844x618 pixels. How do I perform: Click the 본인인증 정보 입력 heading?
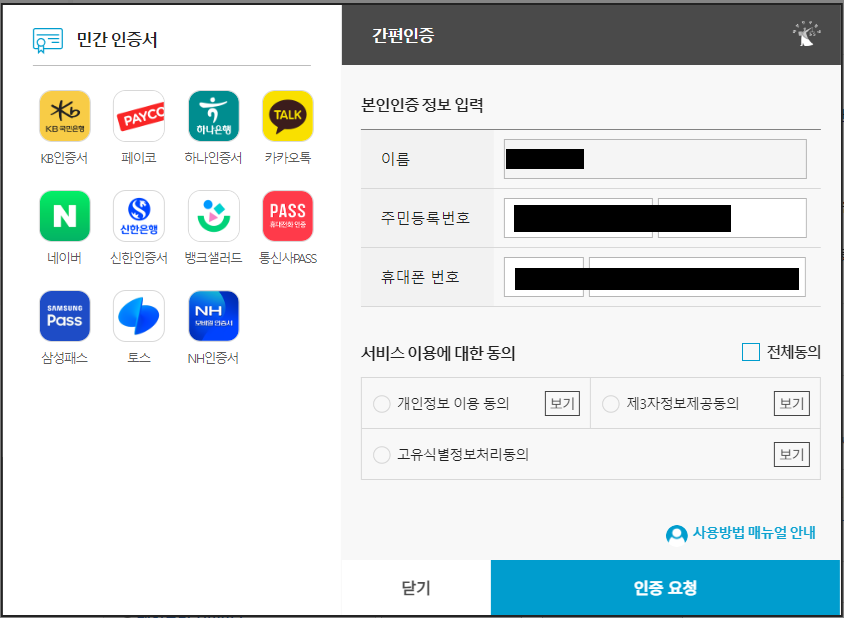tap(422, 105)
